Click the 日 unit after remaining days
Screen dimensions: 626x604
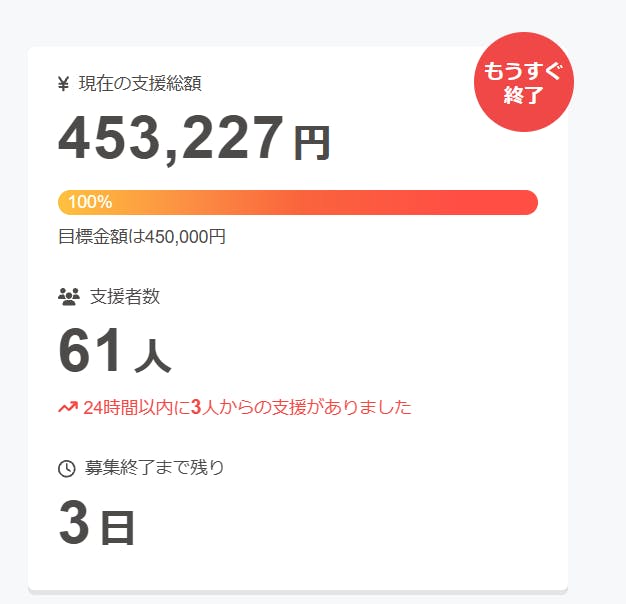click(x=117, y=528)
